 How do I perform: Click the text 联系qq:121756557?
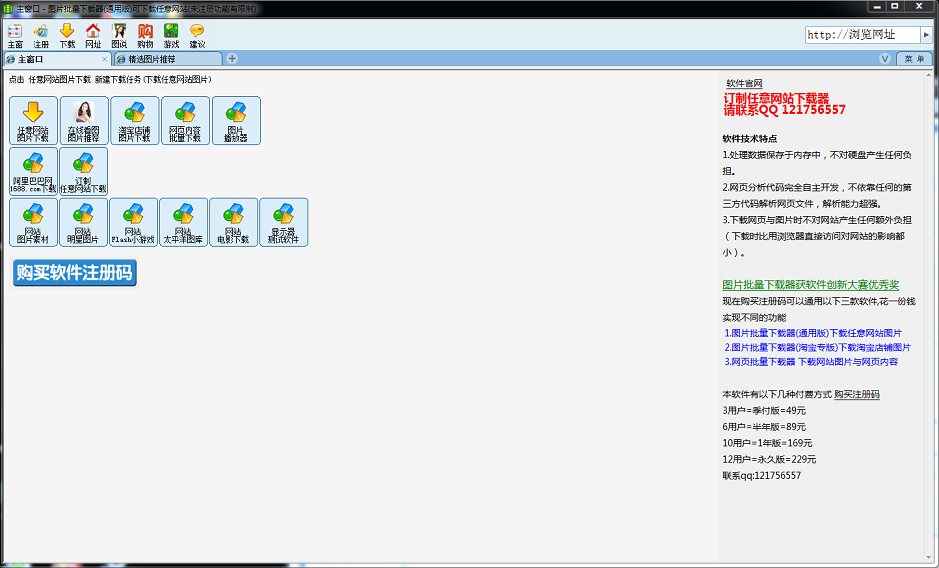tap(762, 475)
